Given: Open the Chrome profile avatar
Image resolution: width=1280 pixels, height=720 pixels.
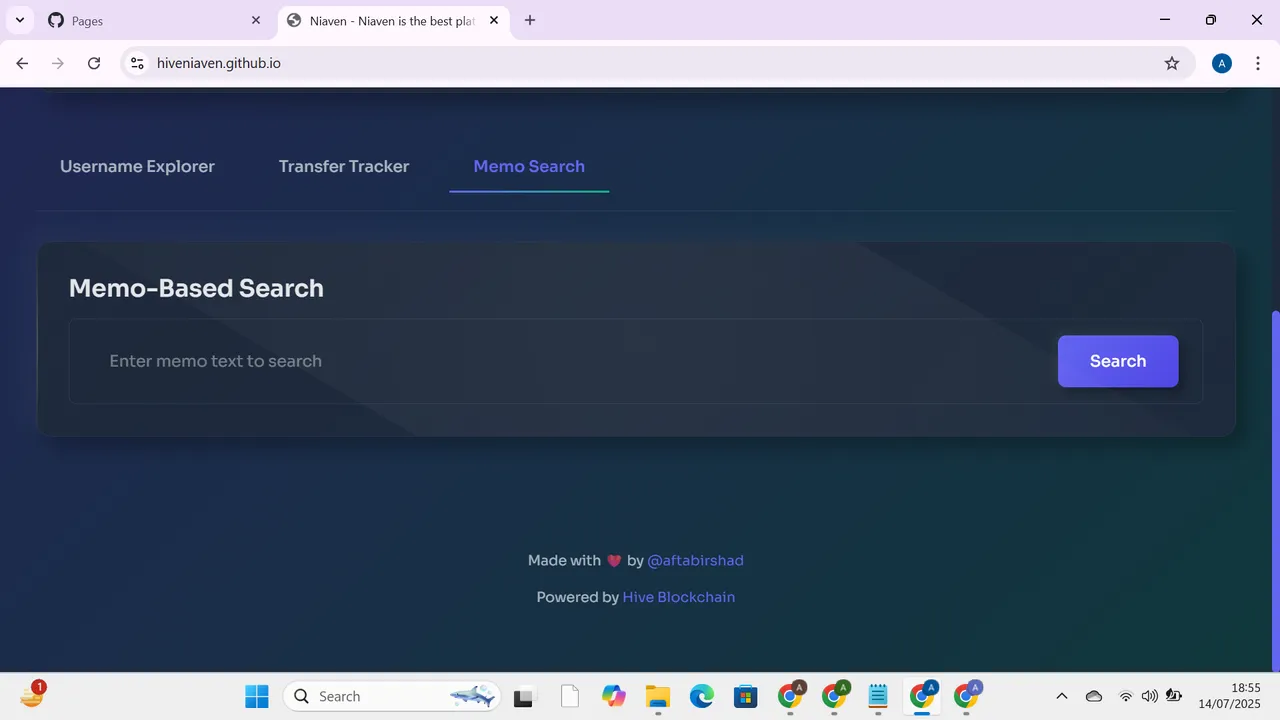Looking at the screenshot, I should pyautogui.click(x=1222, y=63).
